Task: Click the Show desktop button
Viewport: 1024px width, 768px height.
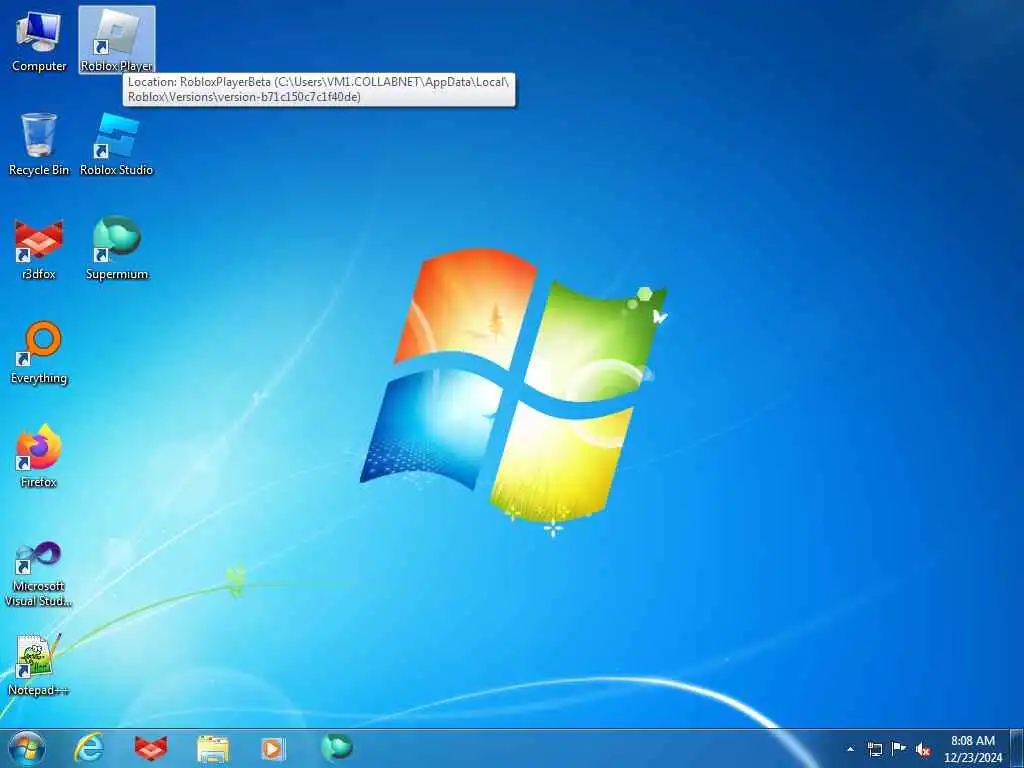Action: [1017, 749]
